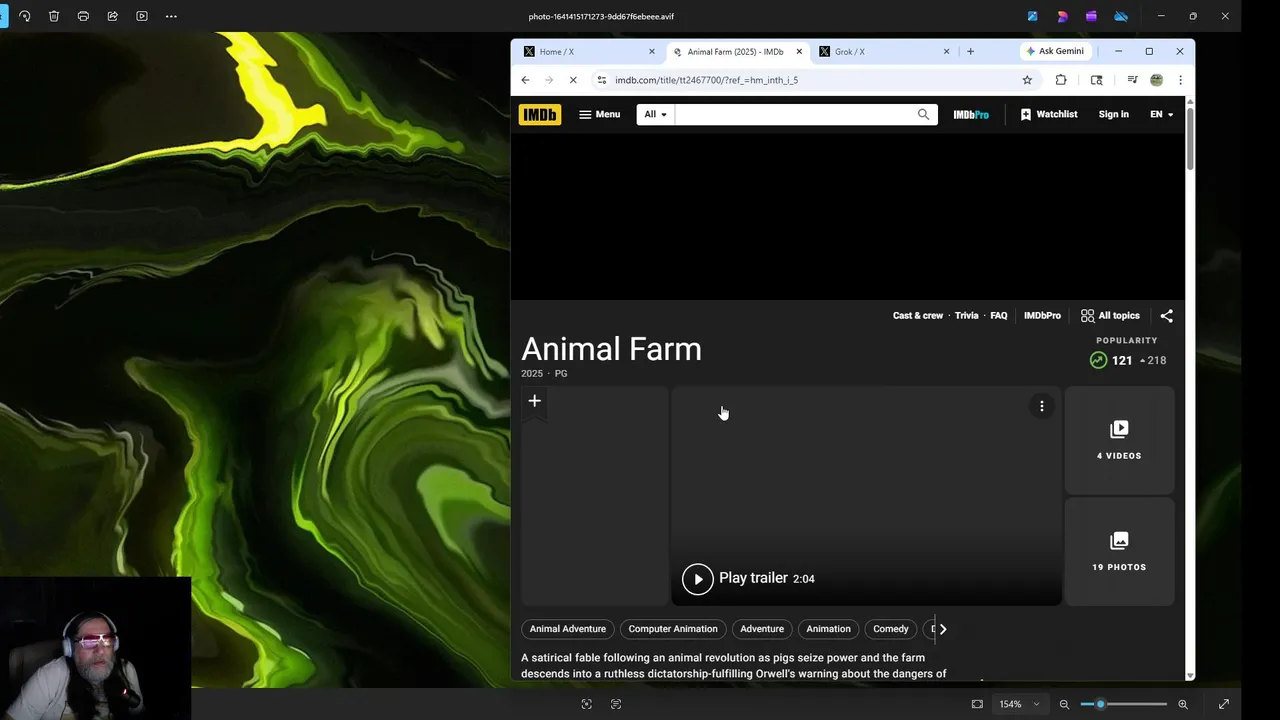This screenshot has width=1280, height=720.
Task: Click the imdb.com address bar URL
Action: point(706,80)
